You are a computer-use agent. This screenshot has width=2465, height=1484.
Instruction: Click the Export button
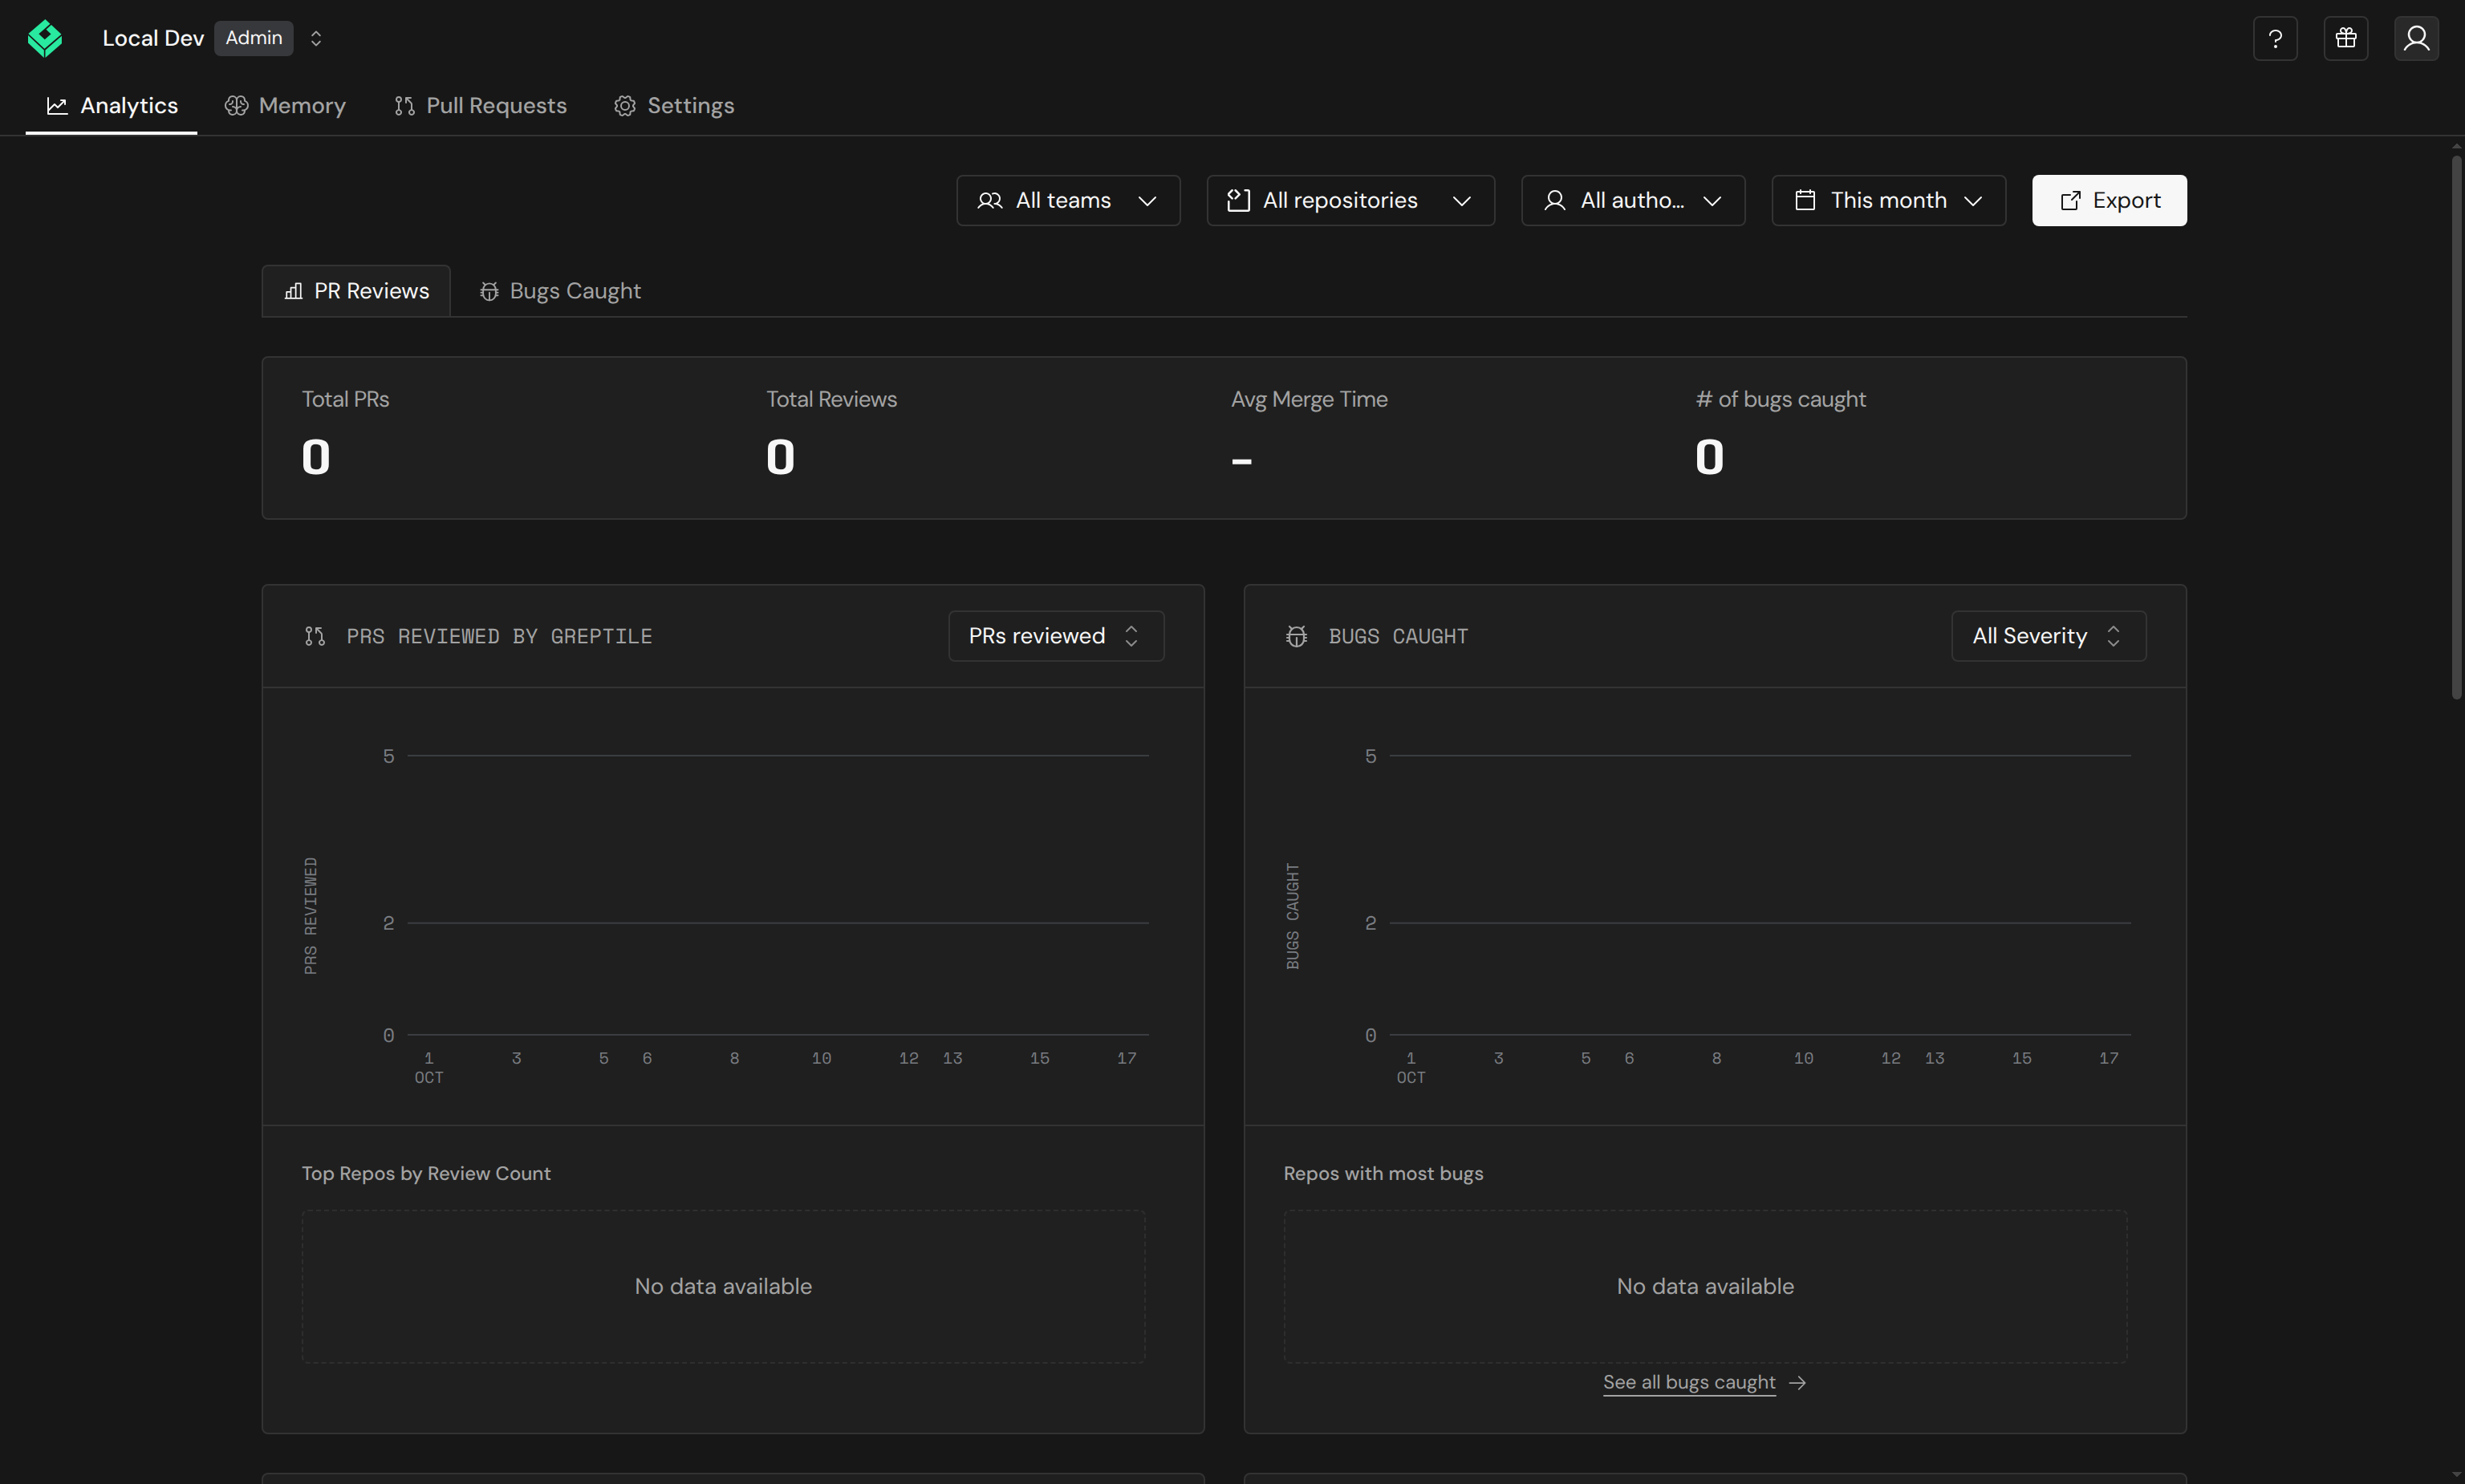click(x=2109, y=201)
